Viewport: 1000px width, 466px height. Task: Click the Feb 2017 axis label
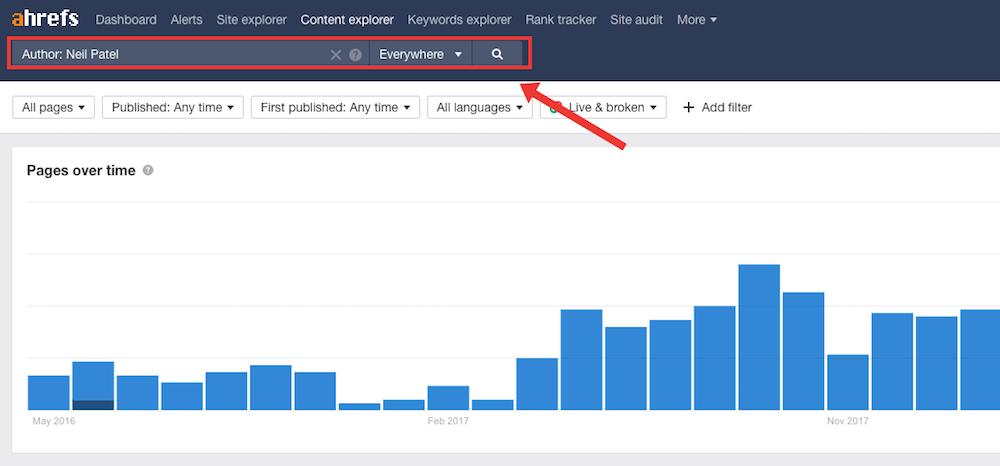[448, 421]
